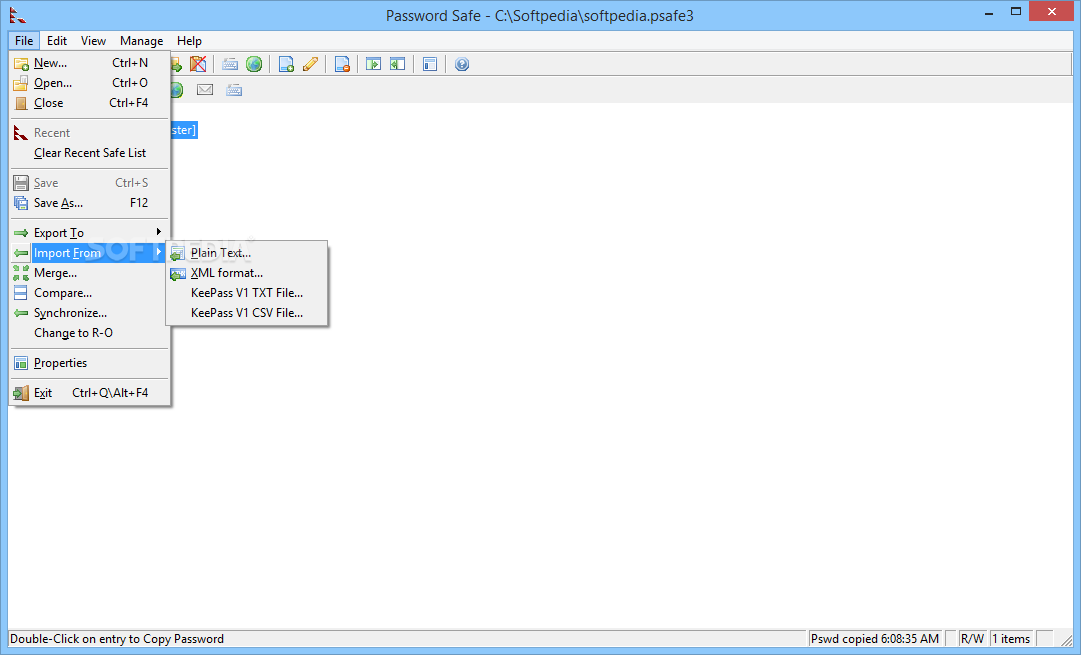Expand the Export To submenu

click(90, 232)
